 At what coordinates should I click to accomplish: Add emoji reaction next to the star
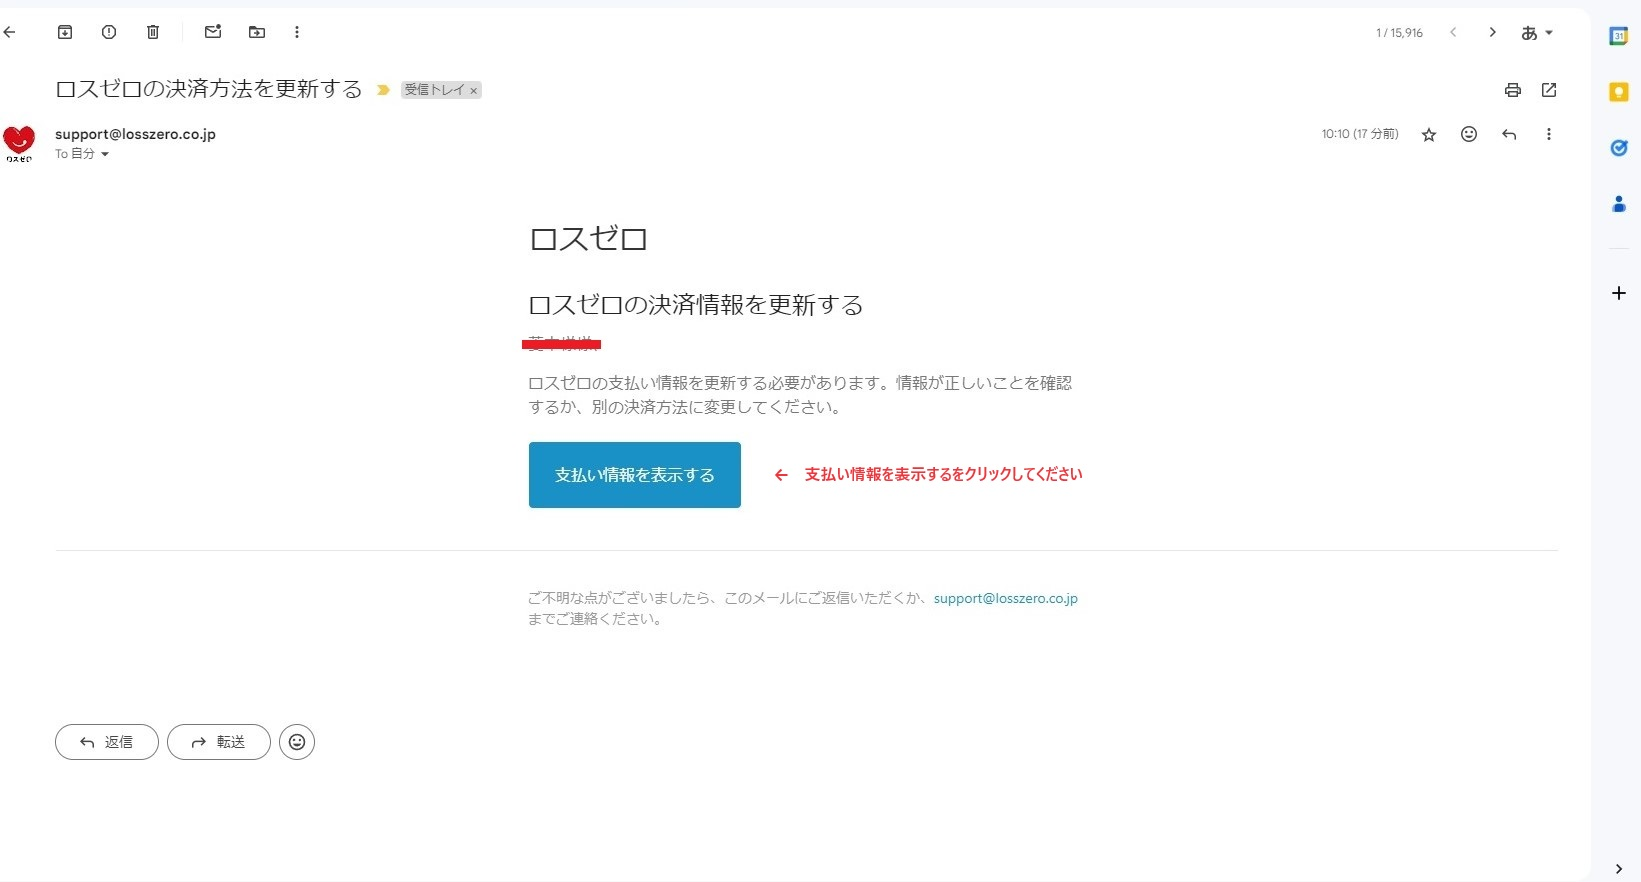click(1469, 134)
